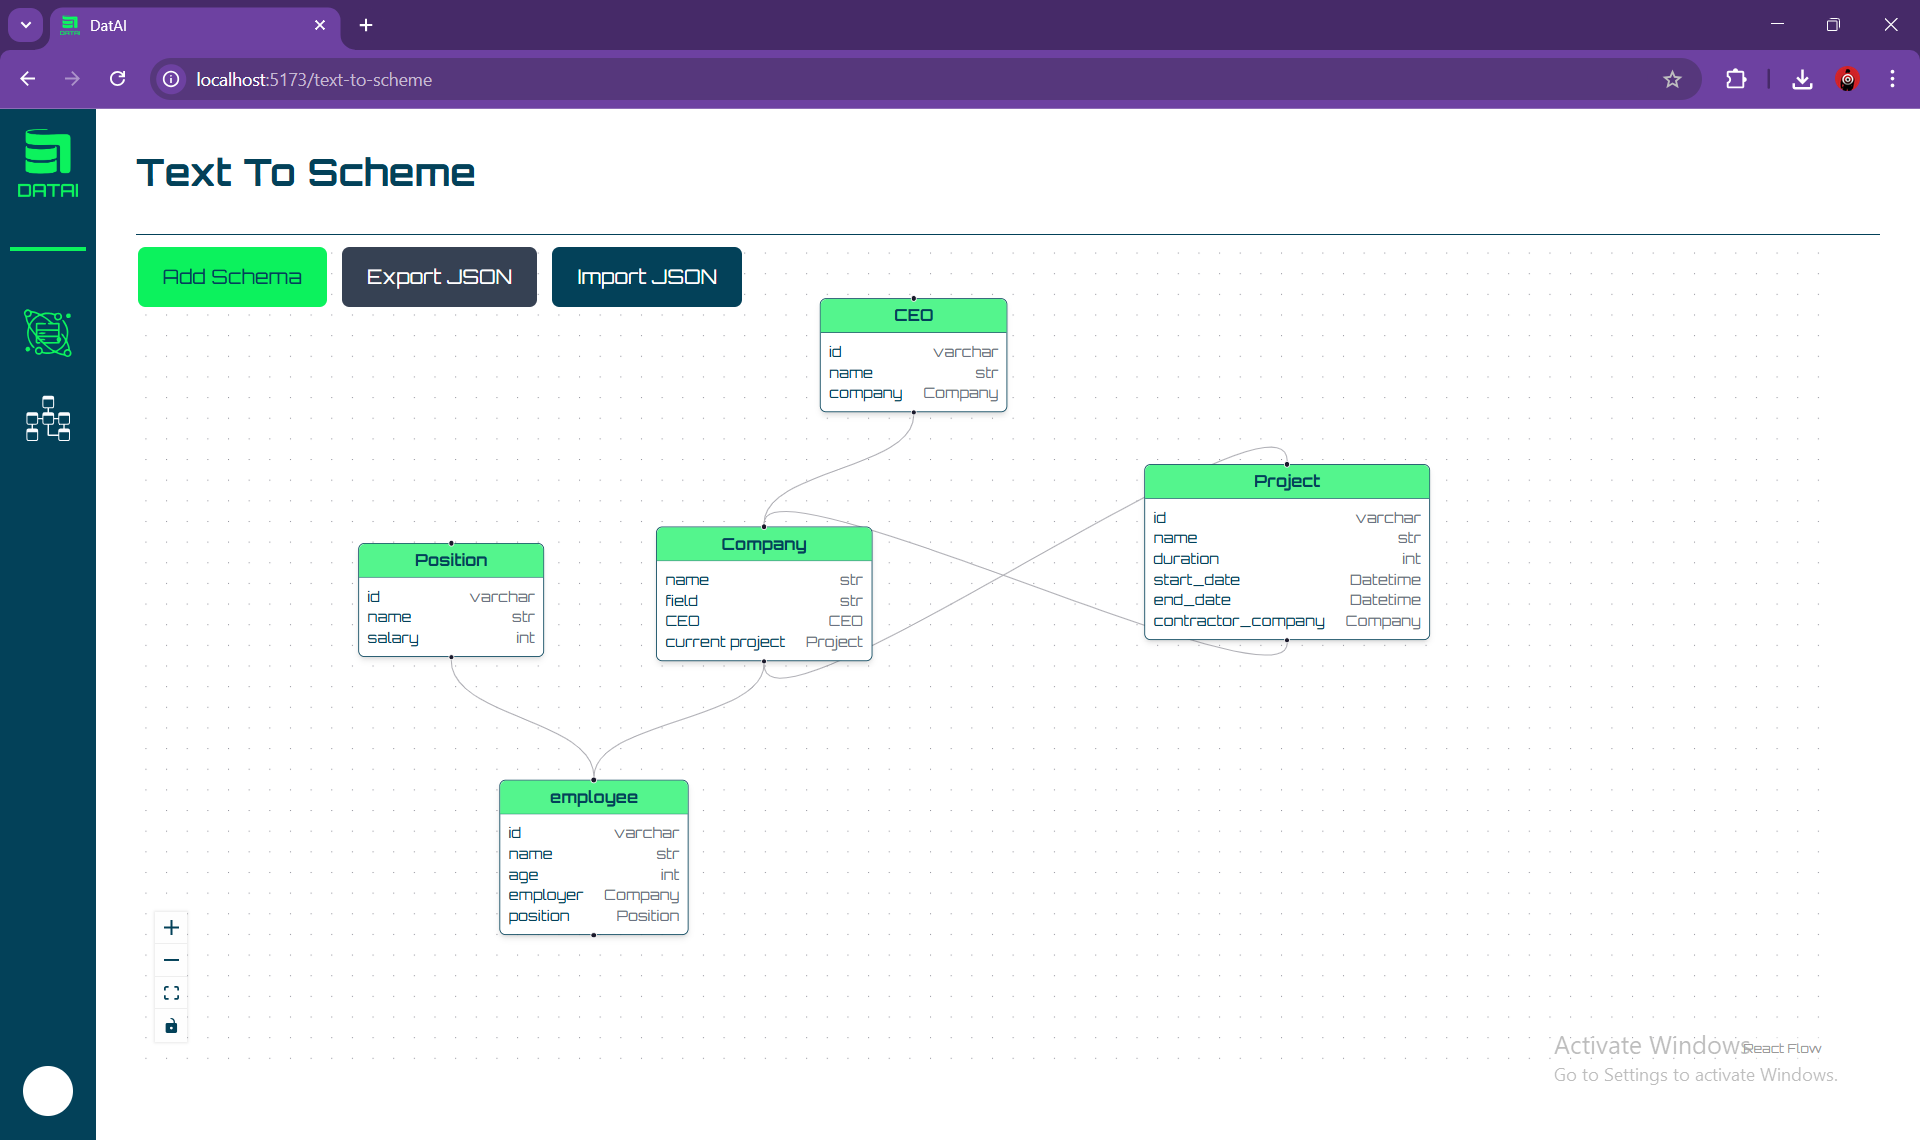
Task: Click the DatAI logo icon
Action: (47, 163)
